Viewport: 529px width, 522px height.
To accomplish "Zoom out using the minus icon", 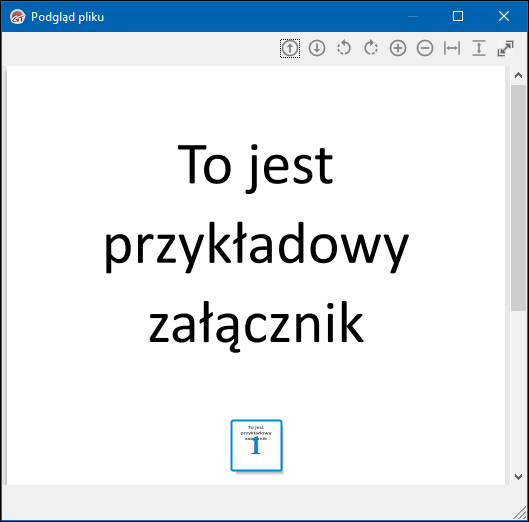I will pyautogui.click(x=425, y=48).
